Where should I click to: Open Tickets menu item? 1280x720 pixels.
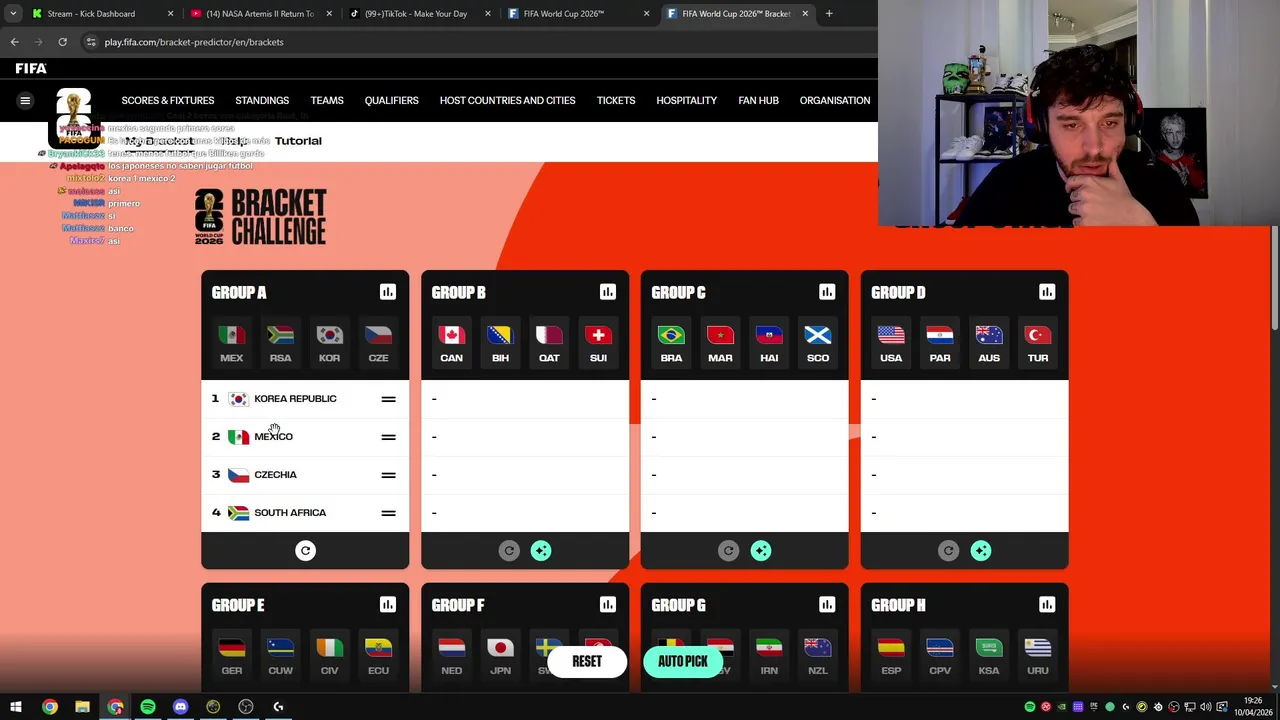coord(616,100)
